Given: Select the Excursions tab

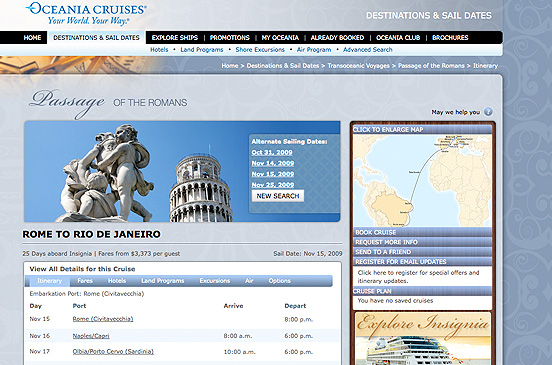Looking at the screenshot, I should point(215,281).
